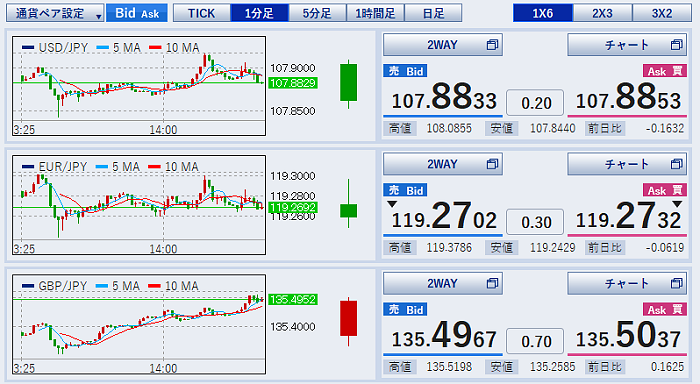
Task: Click the green USD/JPY candlestick icon
Action: (348, 83)
